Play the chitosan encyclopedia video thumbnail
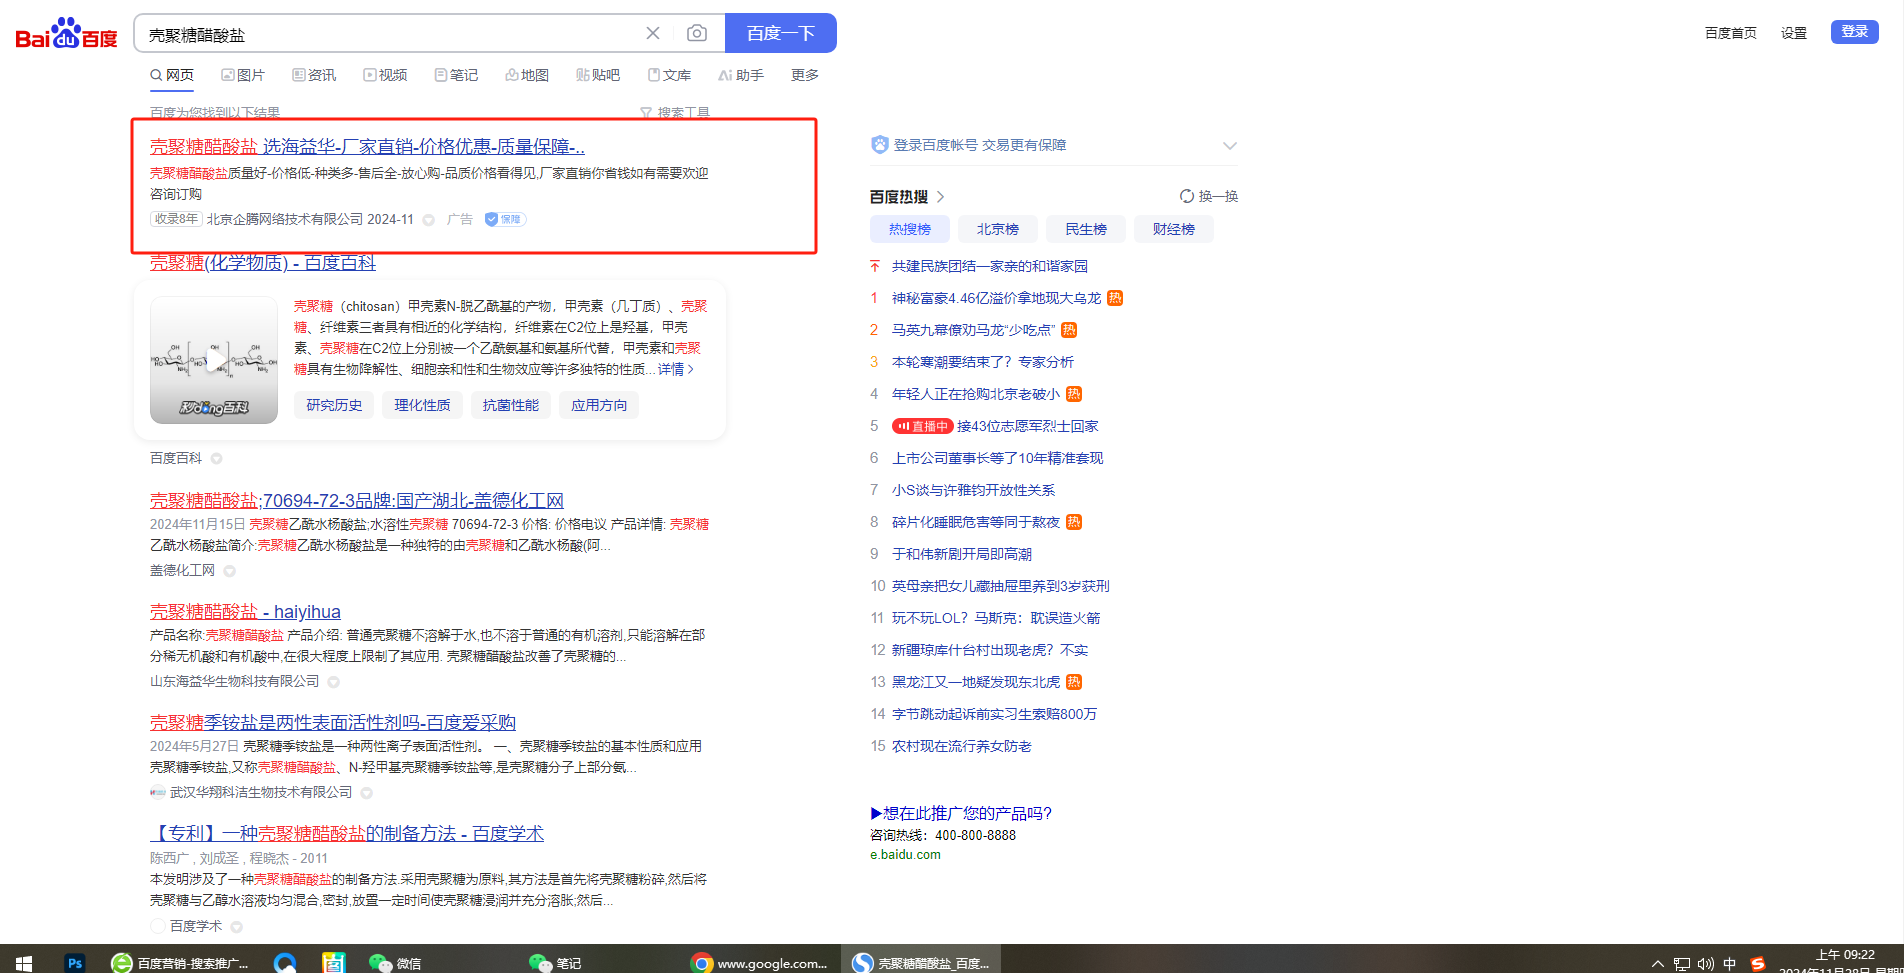1904x973 pixels. (x=214, y=360)
